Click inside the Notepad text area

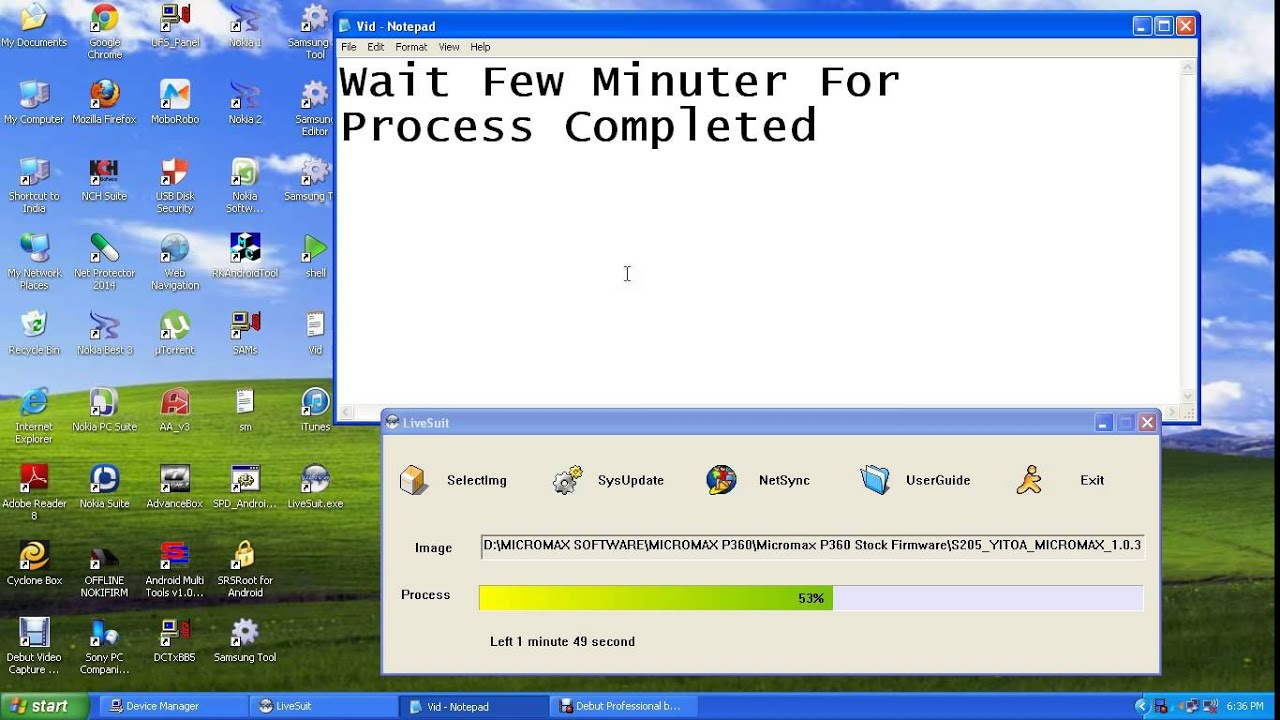click(758, 231)
